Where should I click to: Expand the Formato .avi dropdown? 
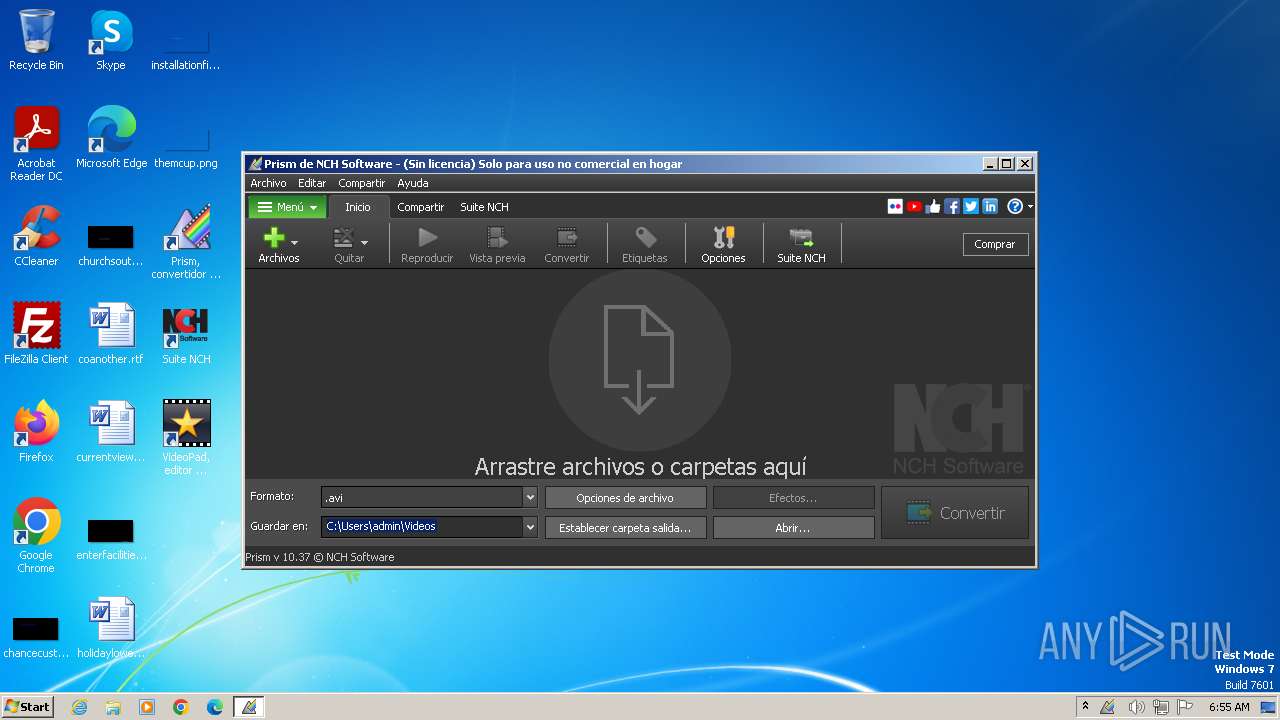pos(530,497)
